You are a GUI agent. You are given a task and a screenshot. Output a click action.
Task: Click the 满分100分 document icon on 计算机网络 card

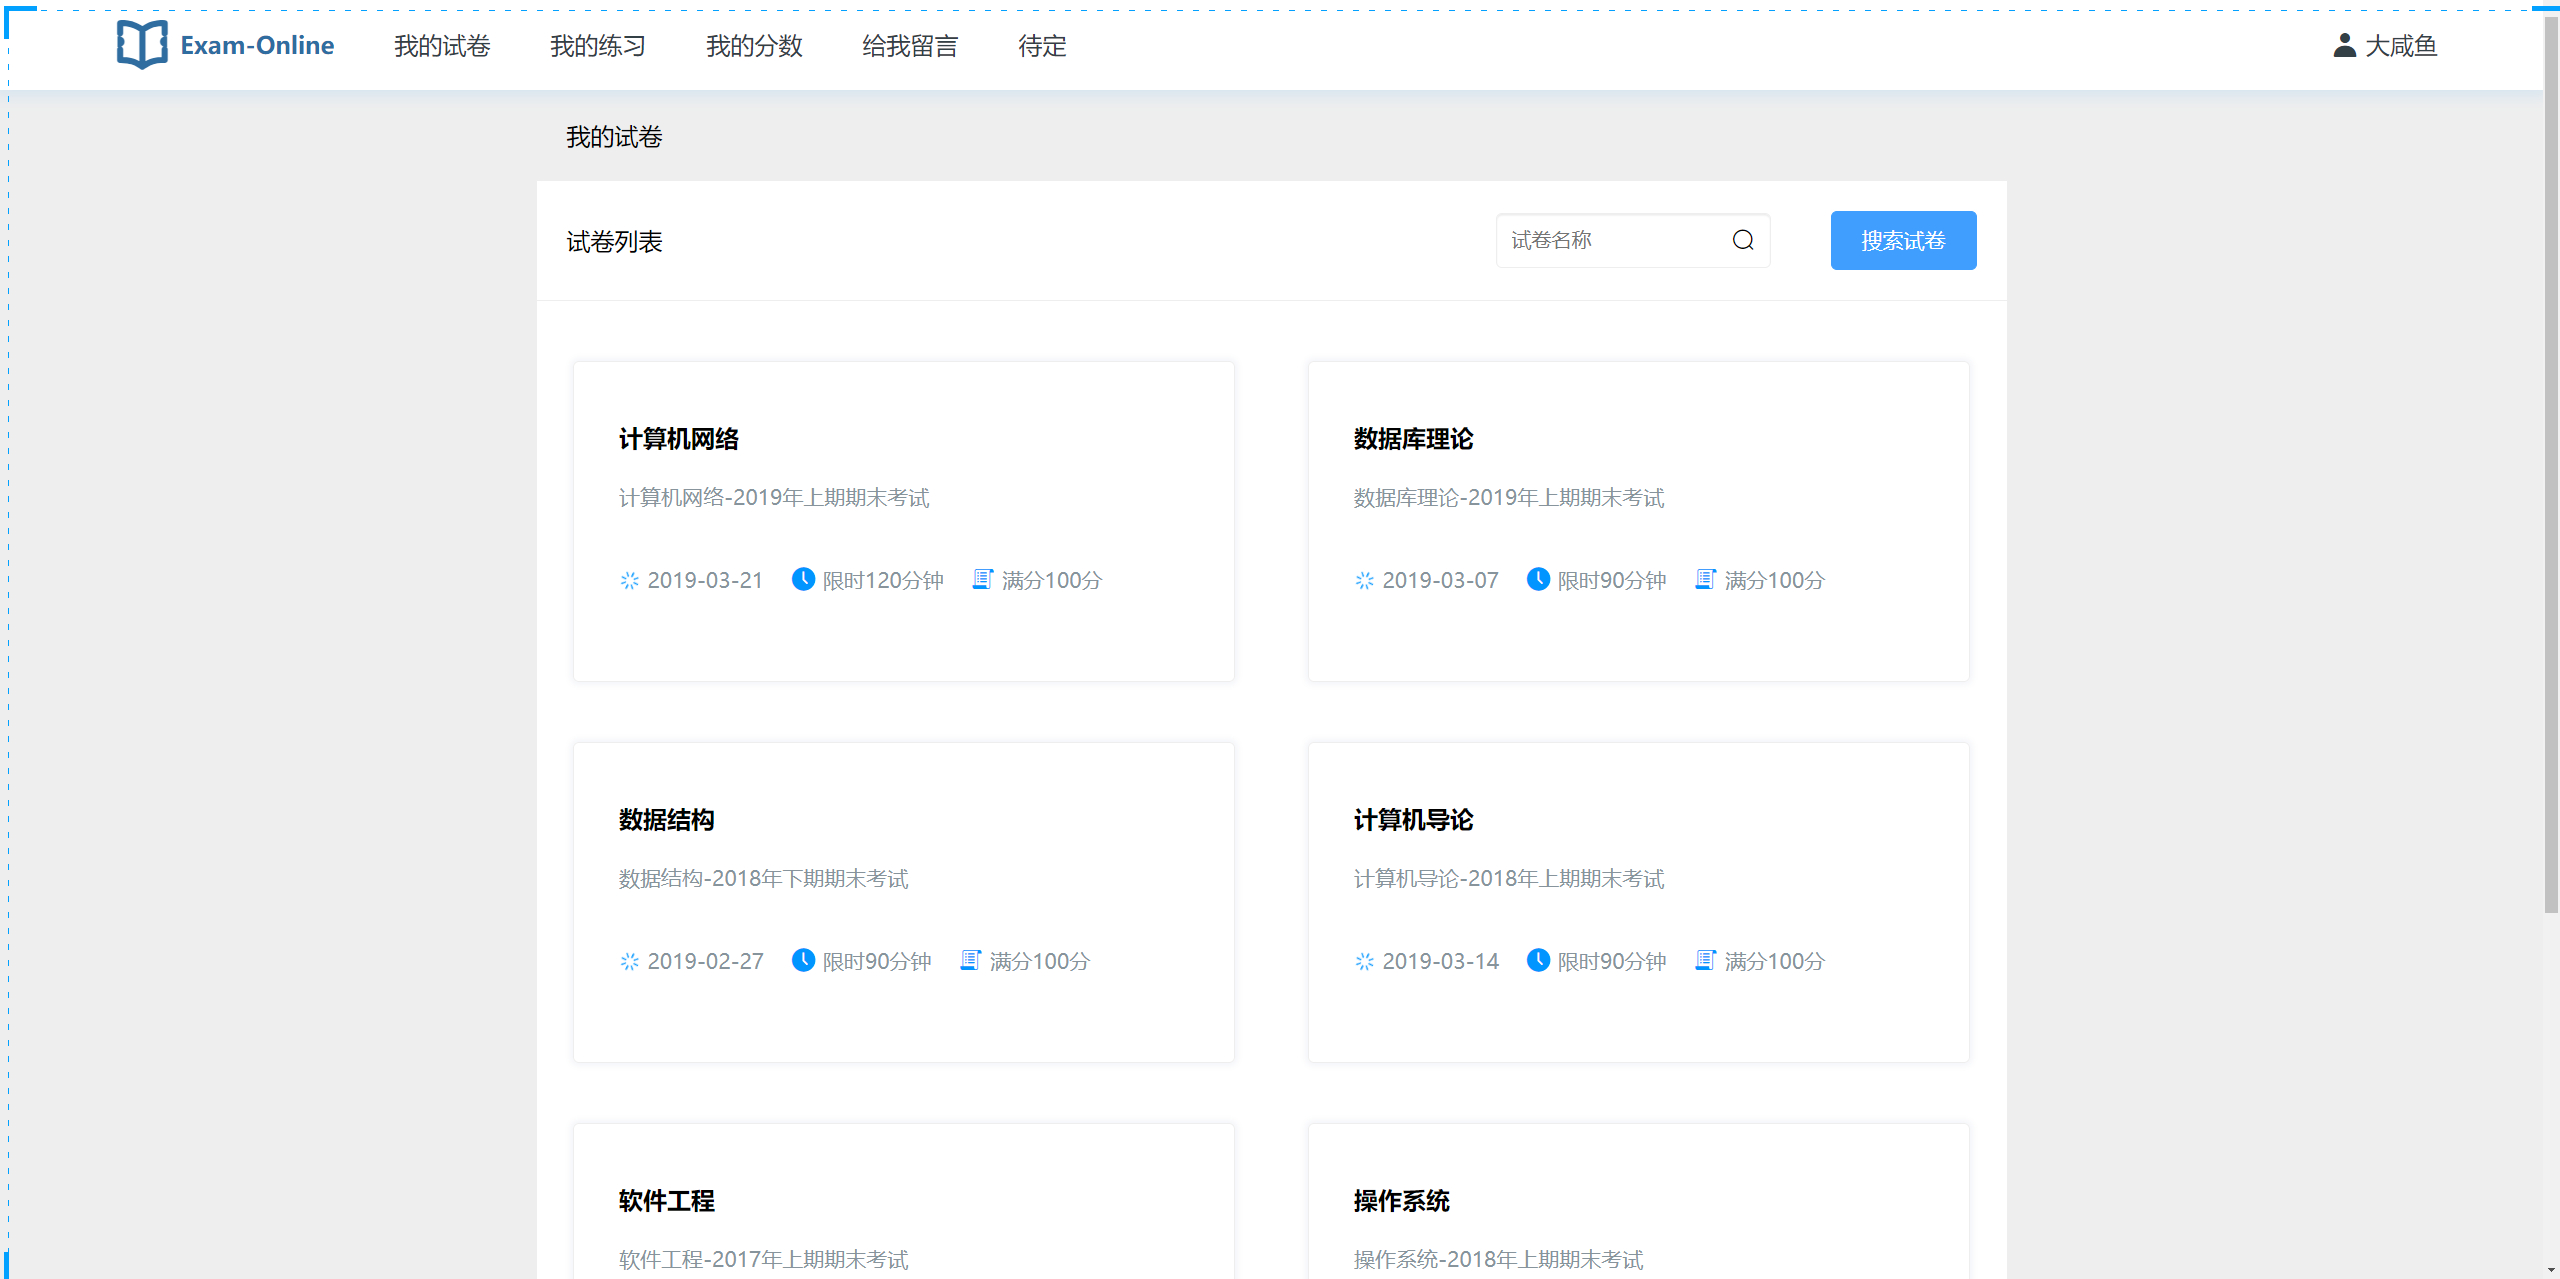pyautogui.click(x=981, y=579)
